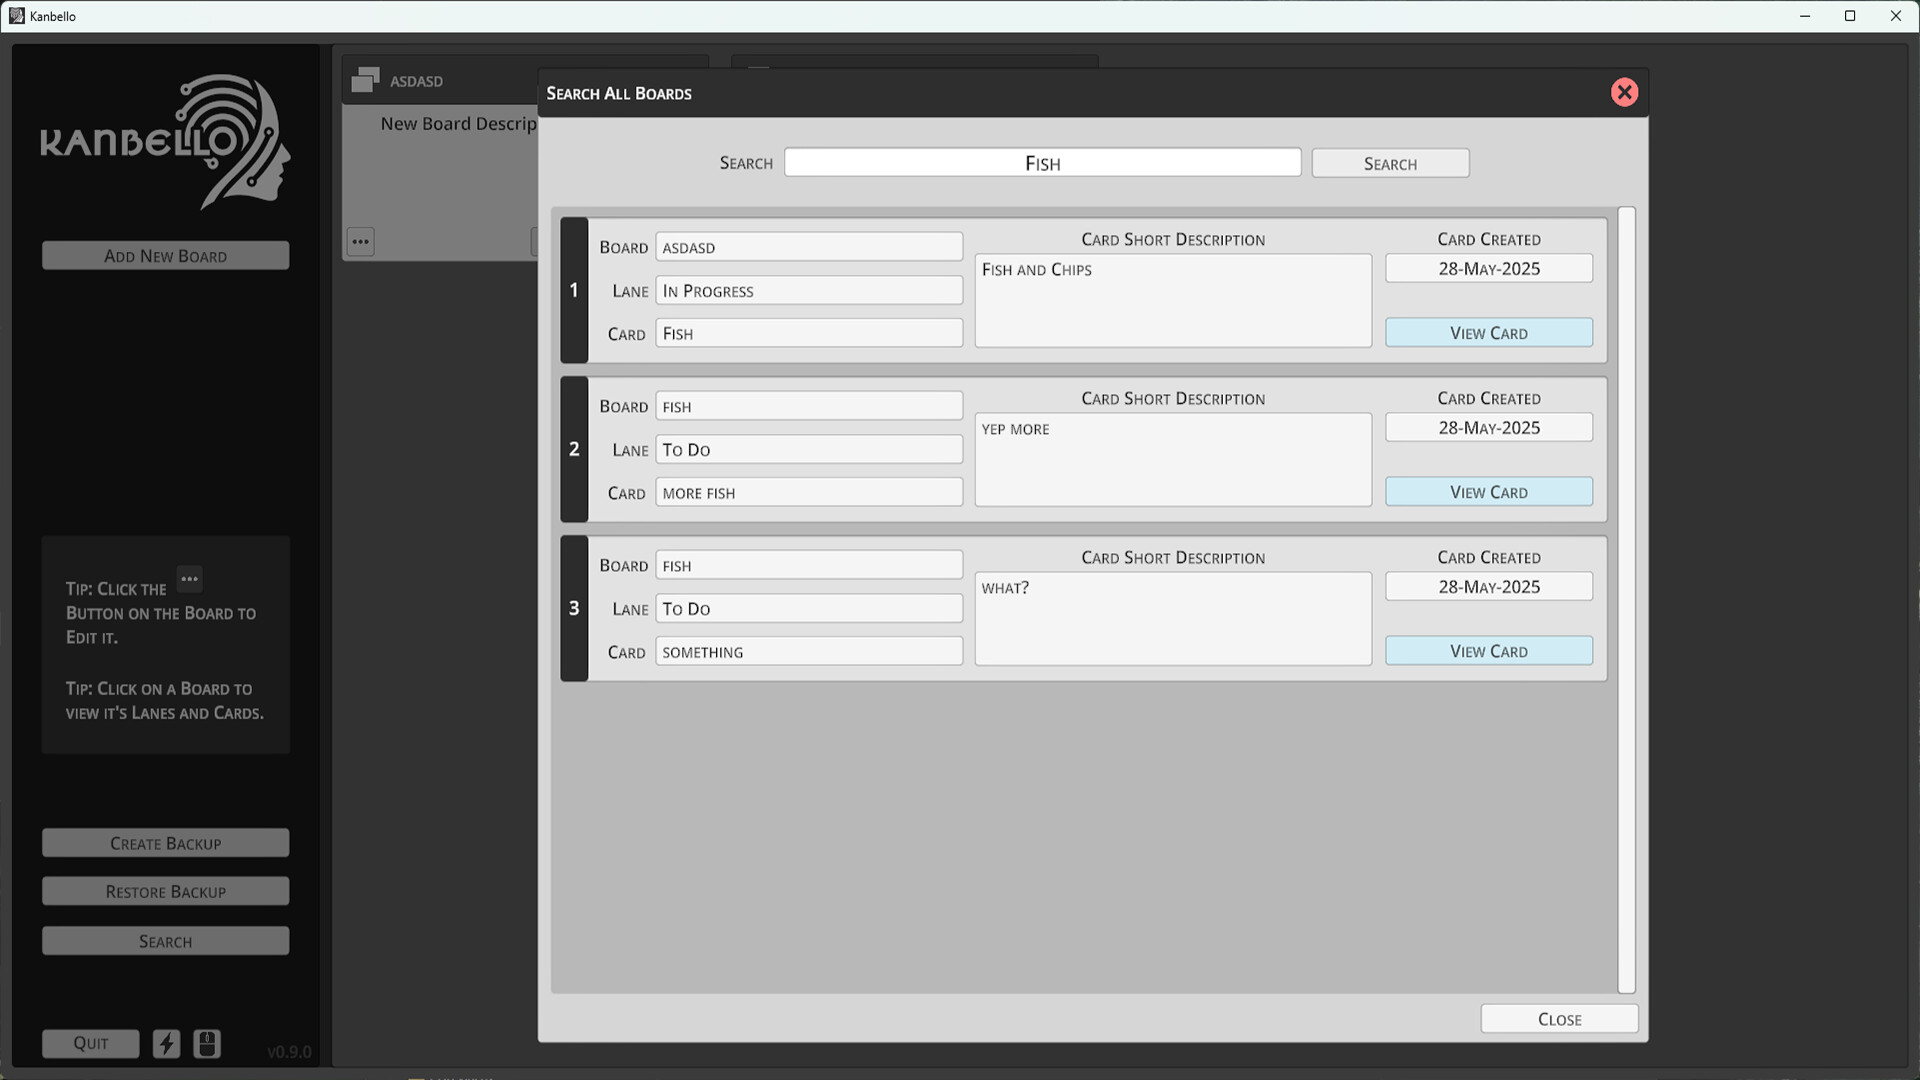The image size is (1920, 1080).
Task: Click inside the Fish search field
Action: point(1042,162)
